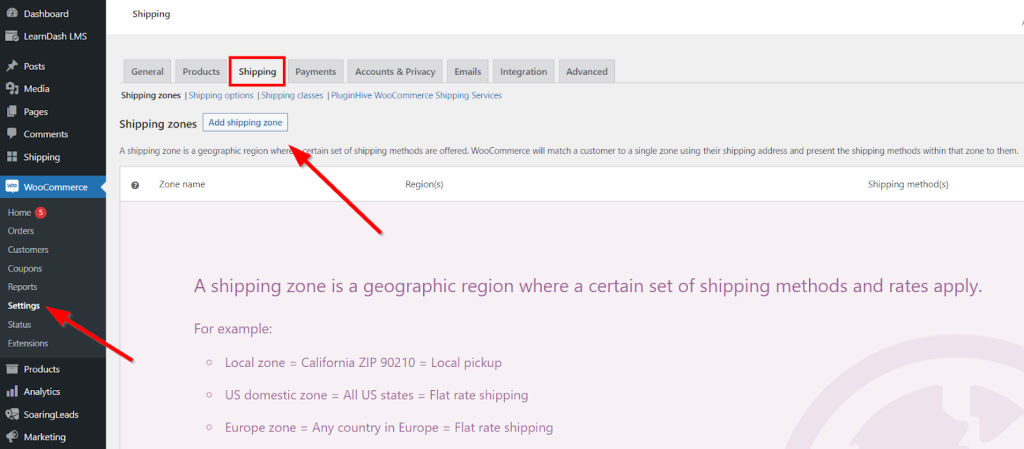Open the Payments tab

coord(315,72)
